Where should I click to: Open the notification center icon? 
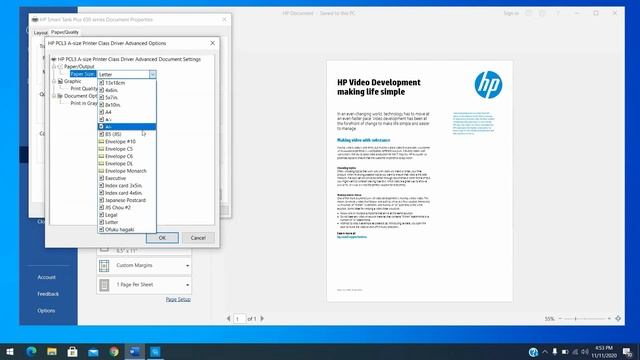coord(628,352)
